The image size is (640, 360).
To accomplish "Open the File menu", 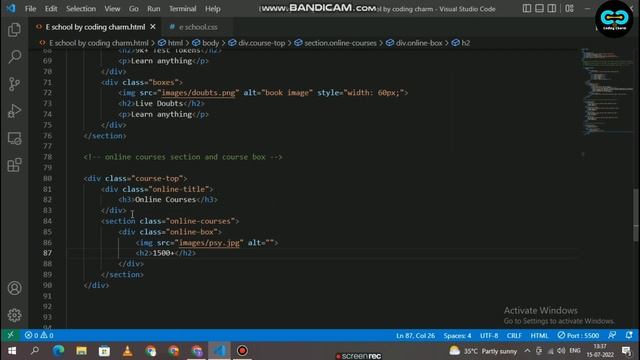I will [x=31, y=9].
